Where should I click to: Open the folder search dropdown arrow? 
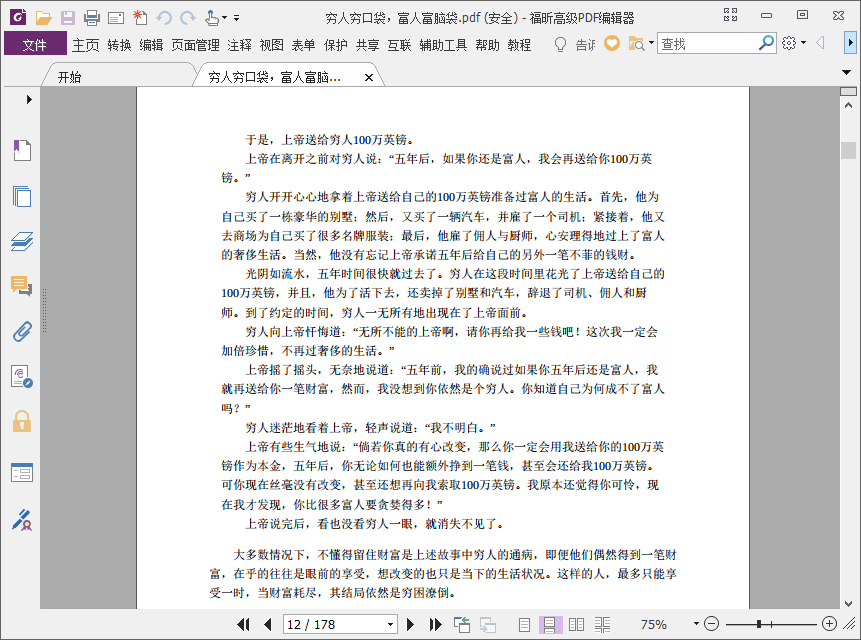point(651,43)
